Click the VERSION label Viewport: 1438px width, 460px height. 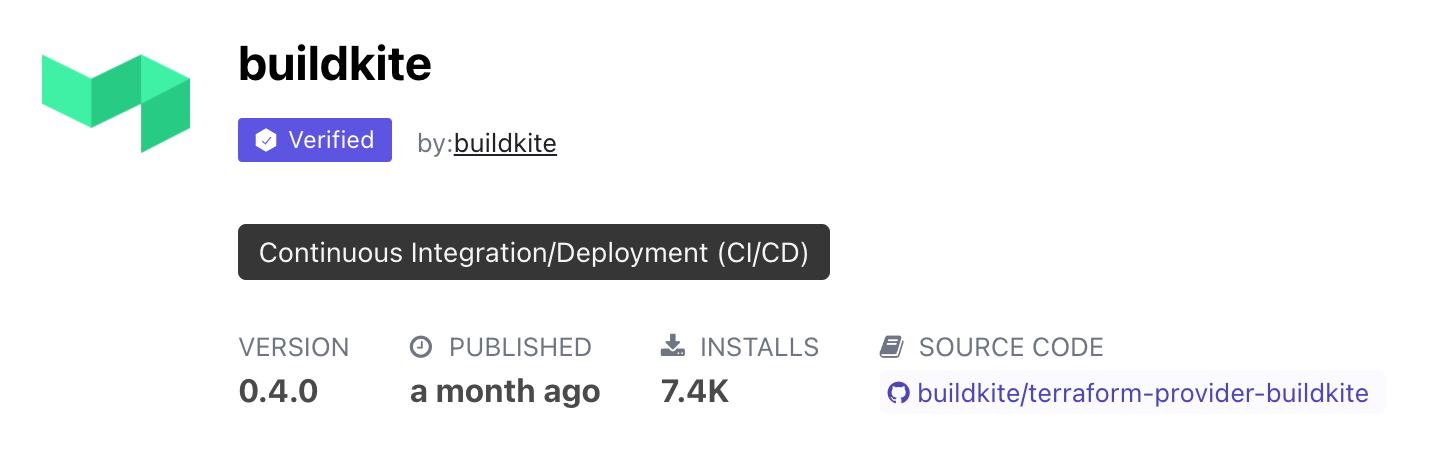coord(294,347)
